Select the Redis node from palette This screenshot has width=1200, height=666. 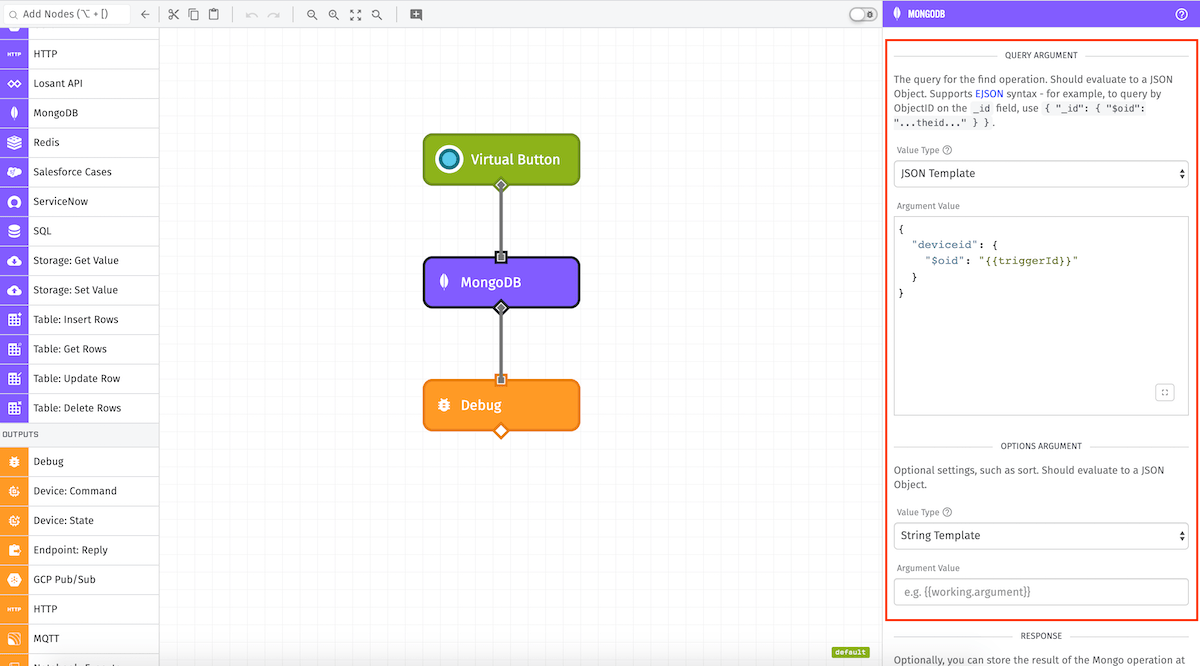click(x=80, y=143)
